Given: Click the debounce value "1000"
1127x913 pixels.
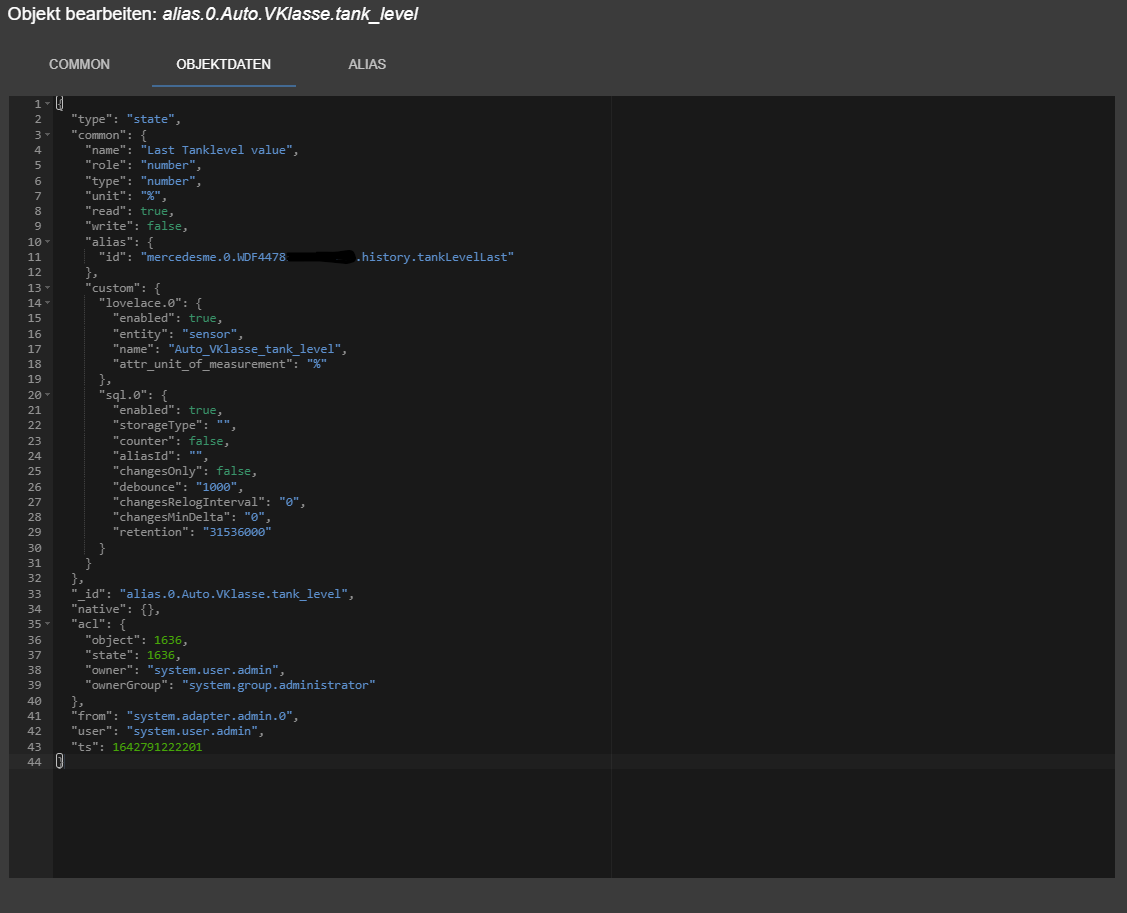Looking at the screenshot, I should [x=216, y=487].
